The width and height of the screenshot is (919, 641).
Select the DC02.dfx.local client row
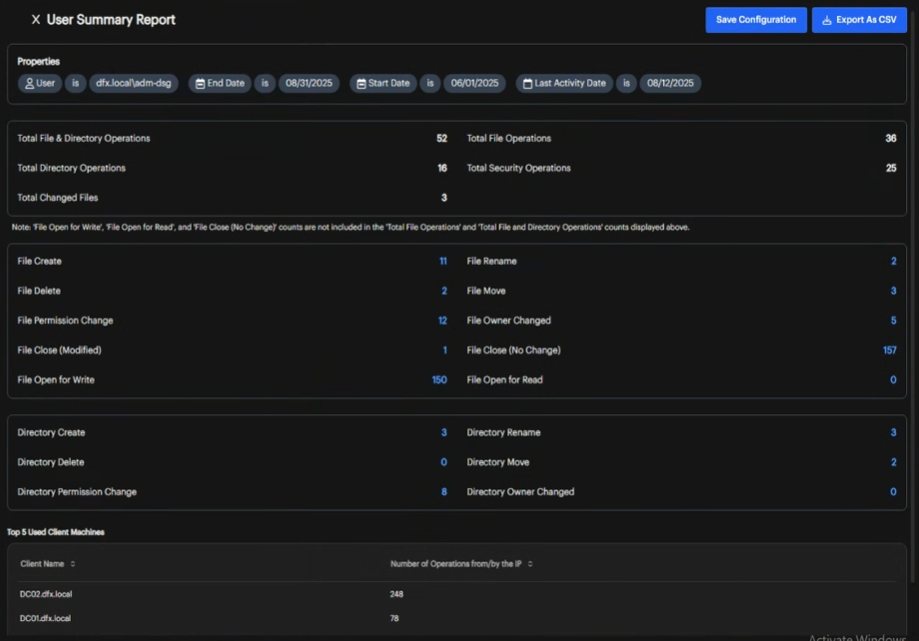click(x=457, y=594)
